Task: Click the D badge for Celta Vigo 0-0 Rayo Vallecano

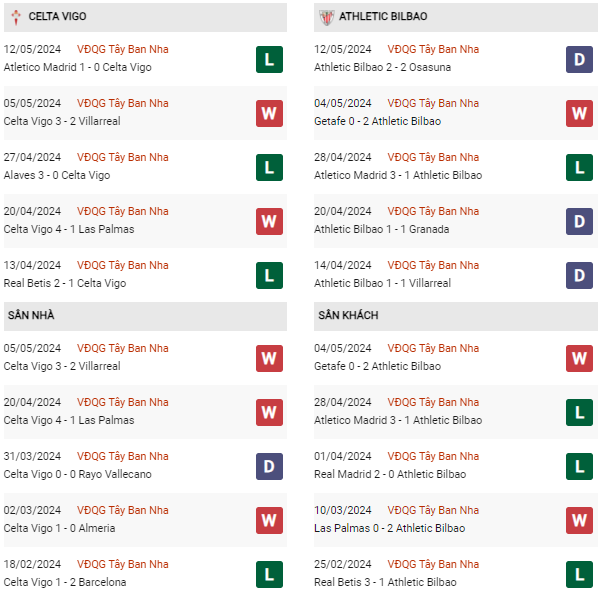Action: [x=269, y=466]
